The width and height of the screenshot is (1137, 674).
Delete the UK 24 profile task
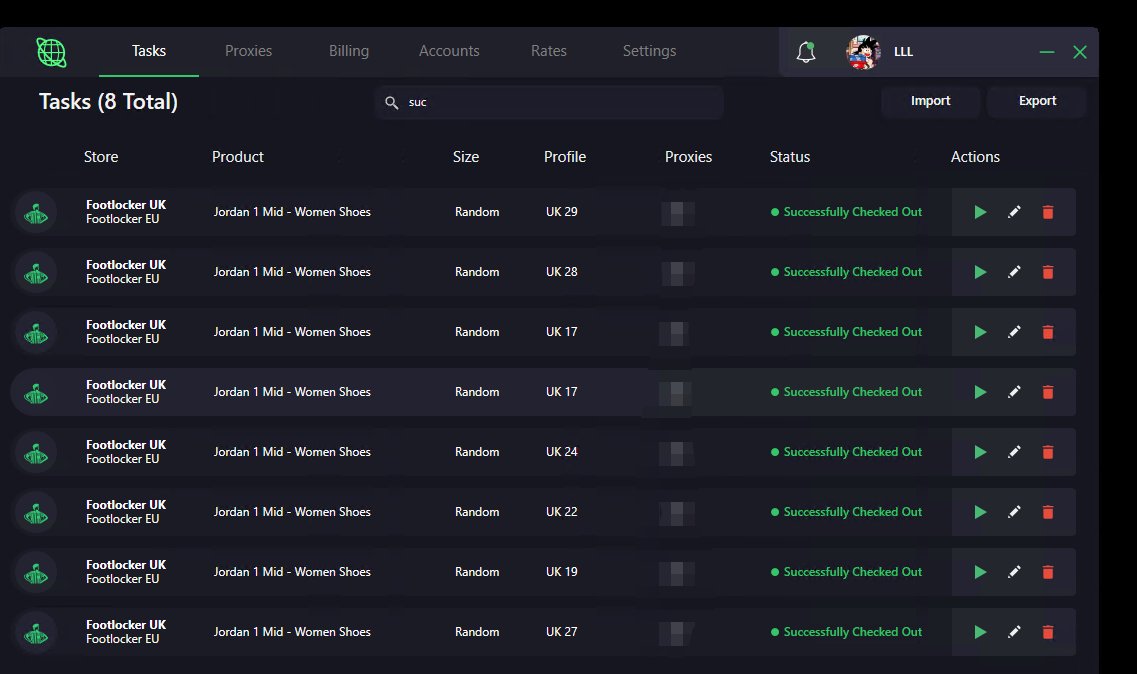tap(1048, 452)
